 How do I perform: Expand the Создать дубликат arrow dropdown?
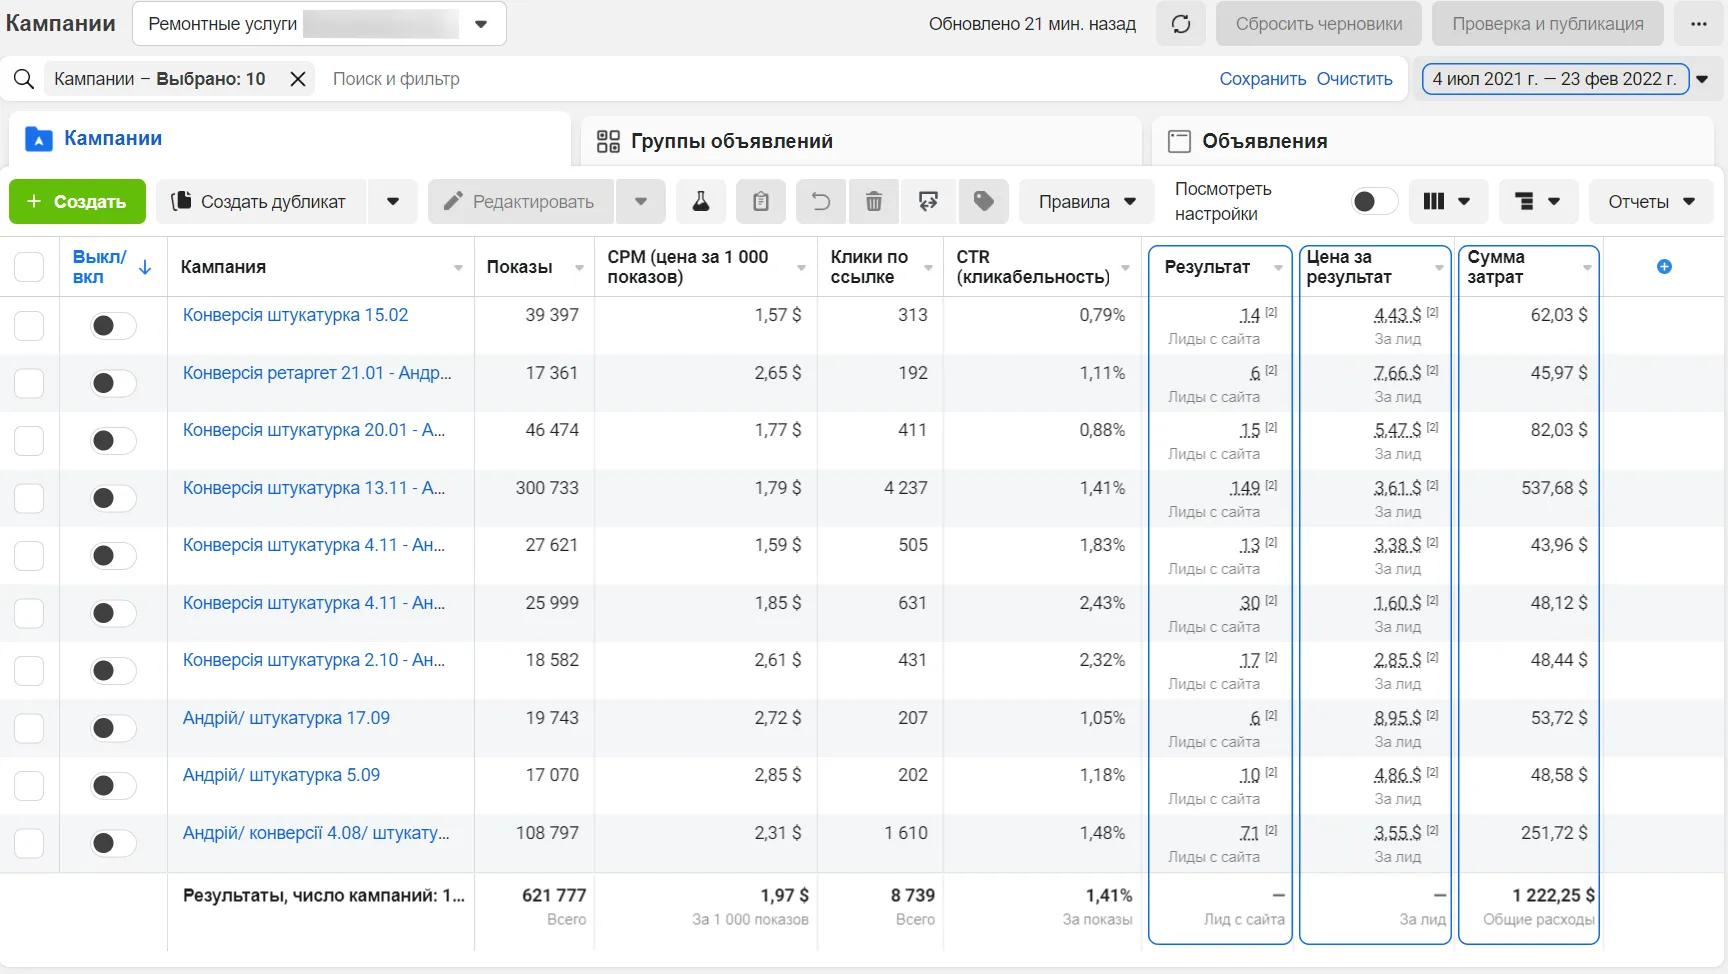coord(393,202)
